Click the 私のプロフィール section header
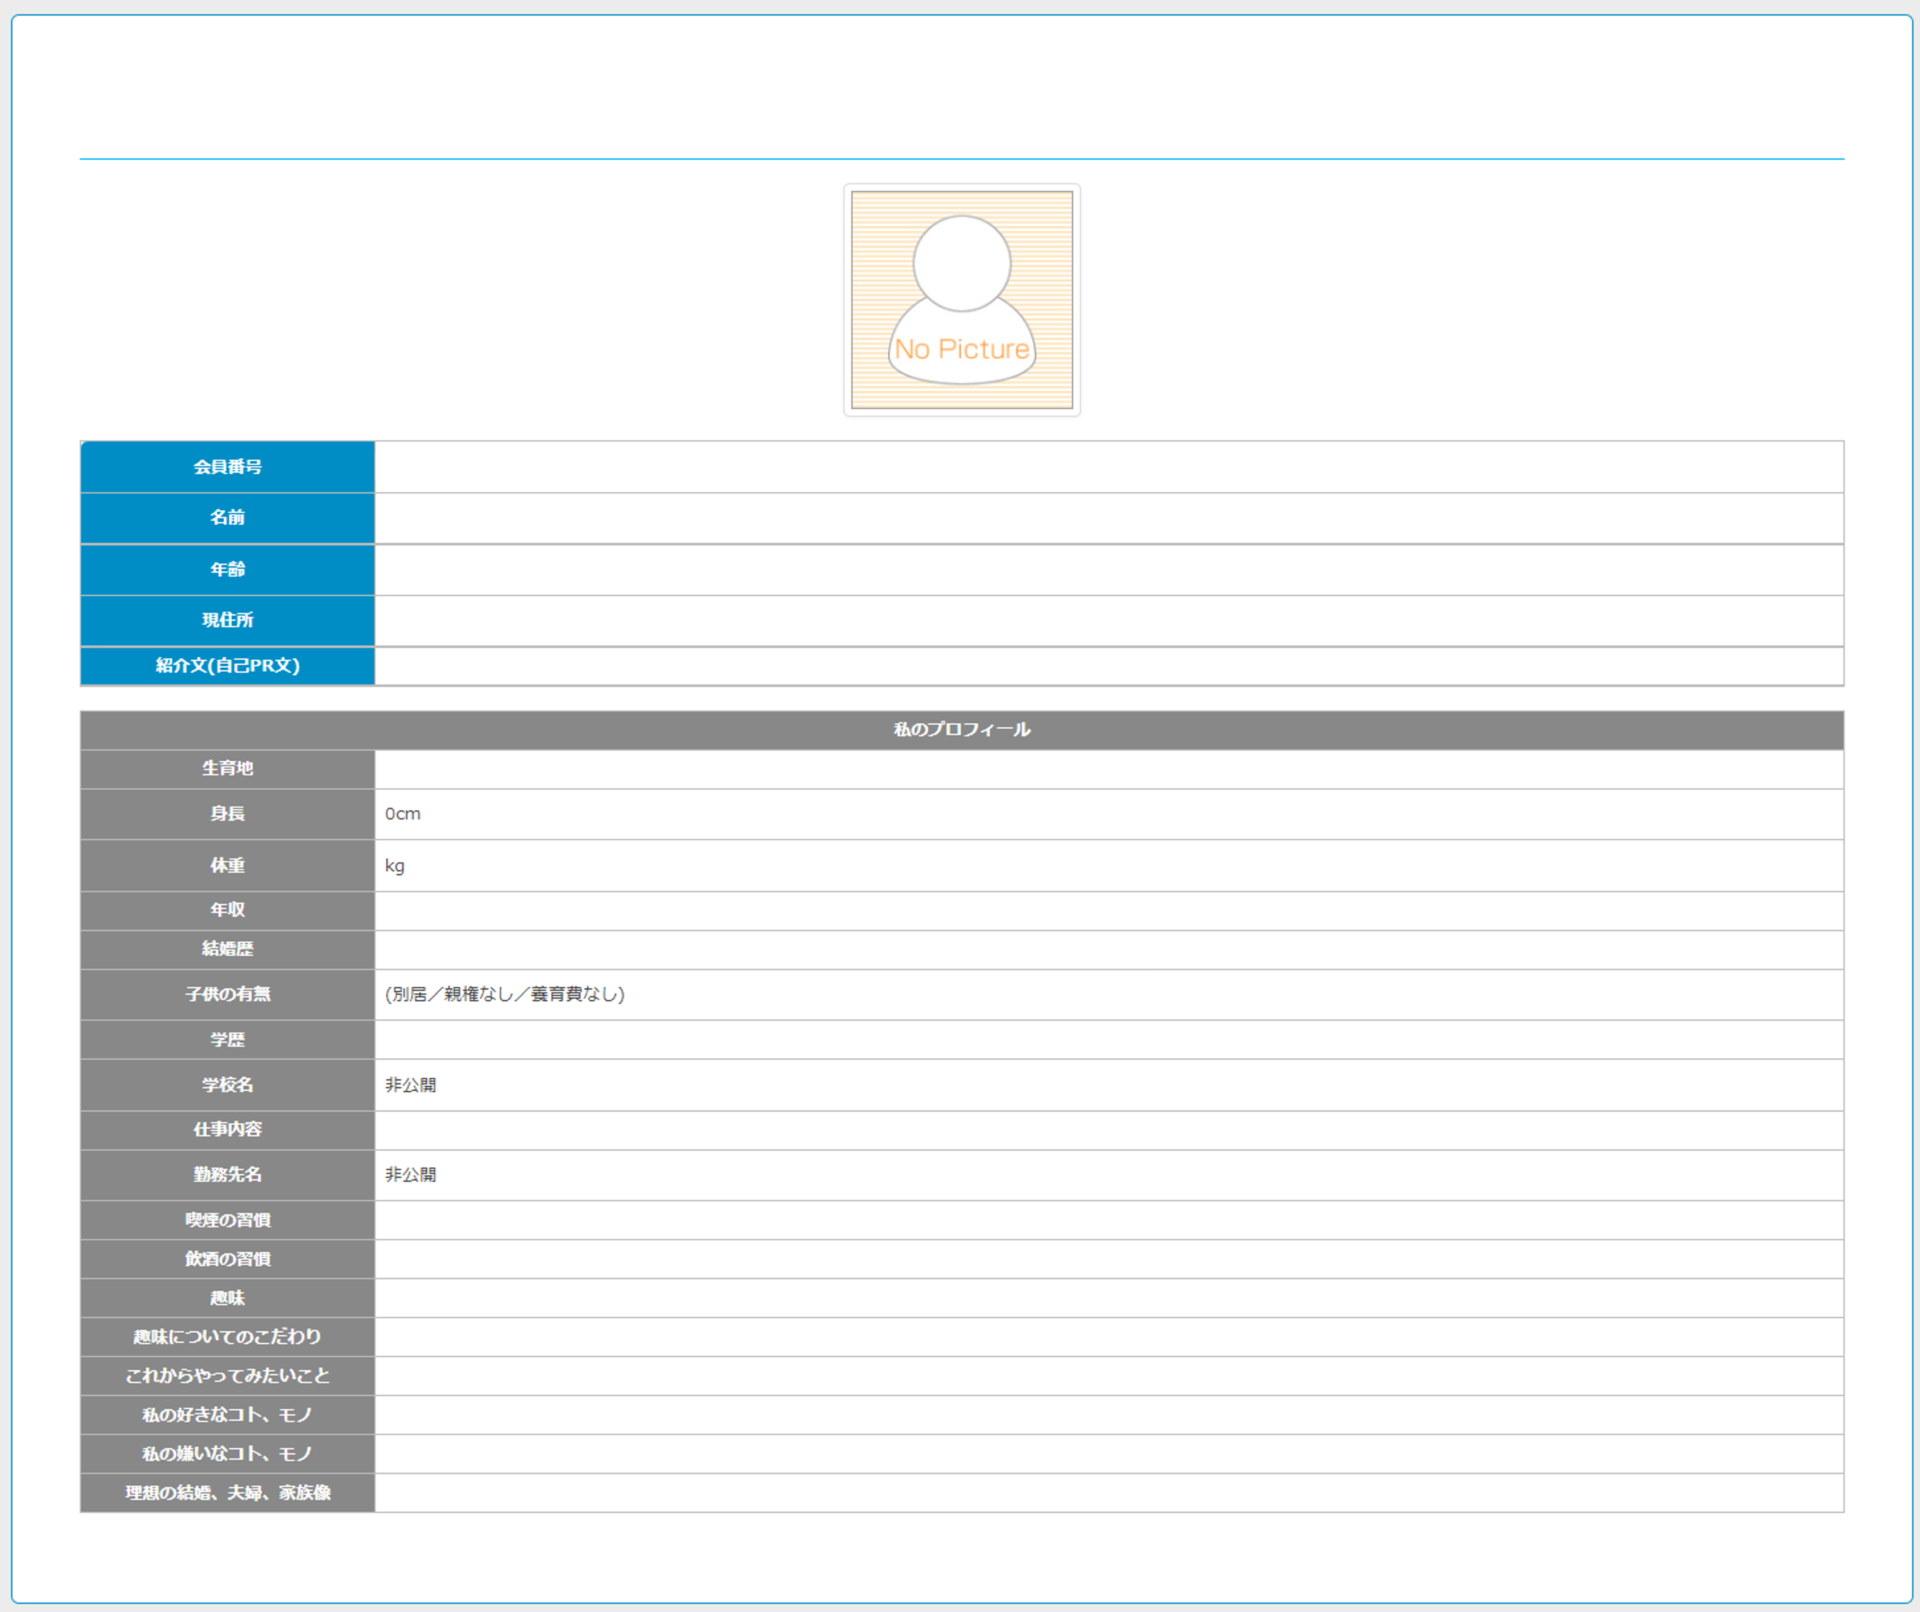 point(961,730)
